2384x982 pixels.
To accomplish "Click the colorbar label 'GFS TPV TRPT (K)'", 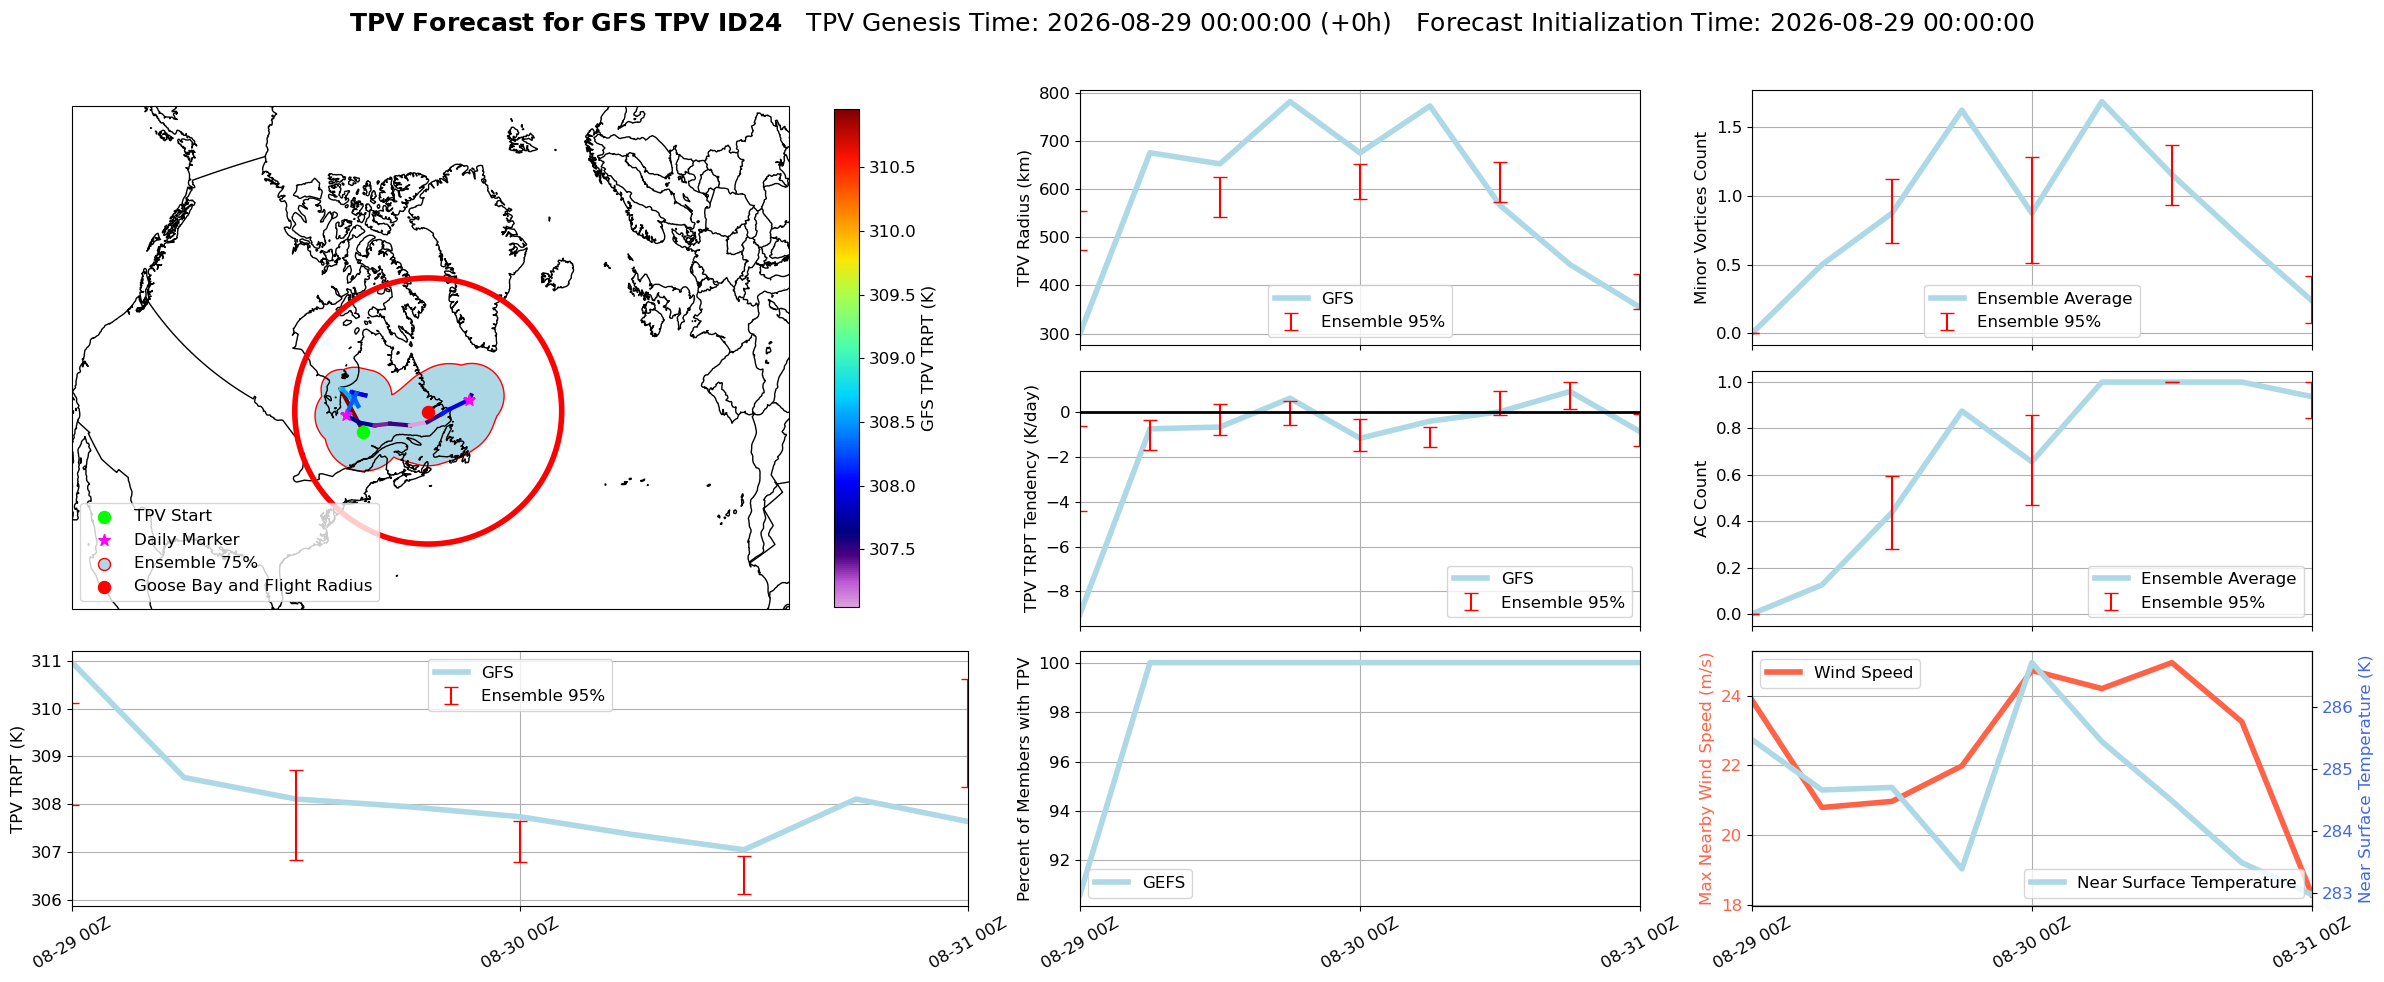I will (x=928, y=358).
